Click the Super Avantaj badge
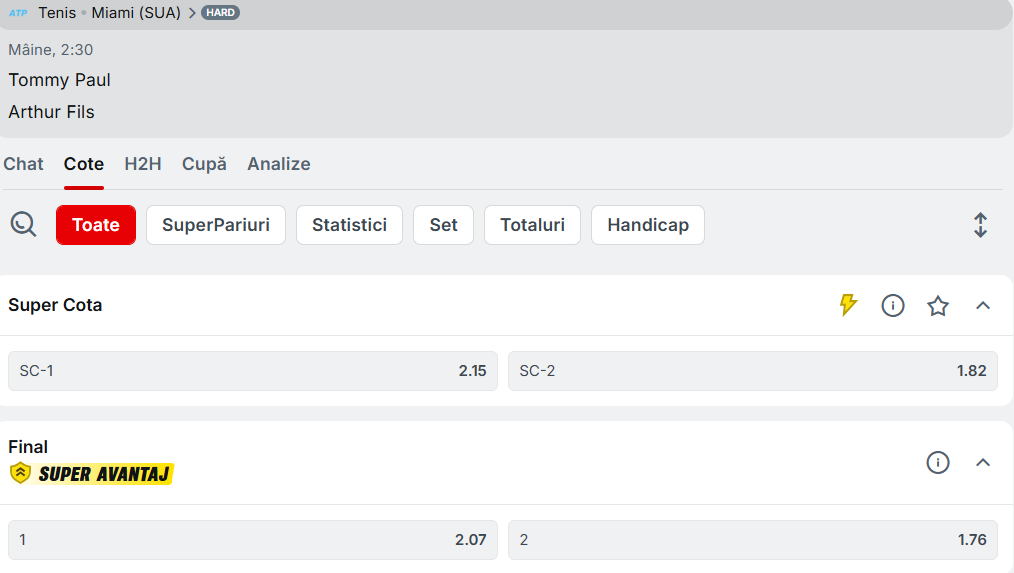The image size is (1014, 573). click(x=91, y=474)
